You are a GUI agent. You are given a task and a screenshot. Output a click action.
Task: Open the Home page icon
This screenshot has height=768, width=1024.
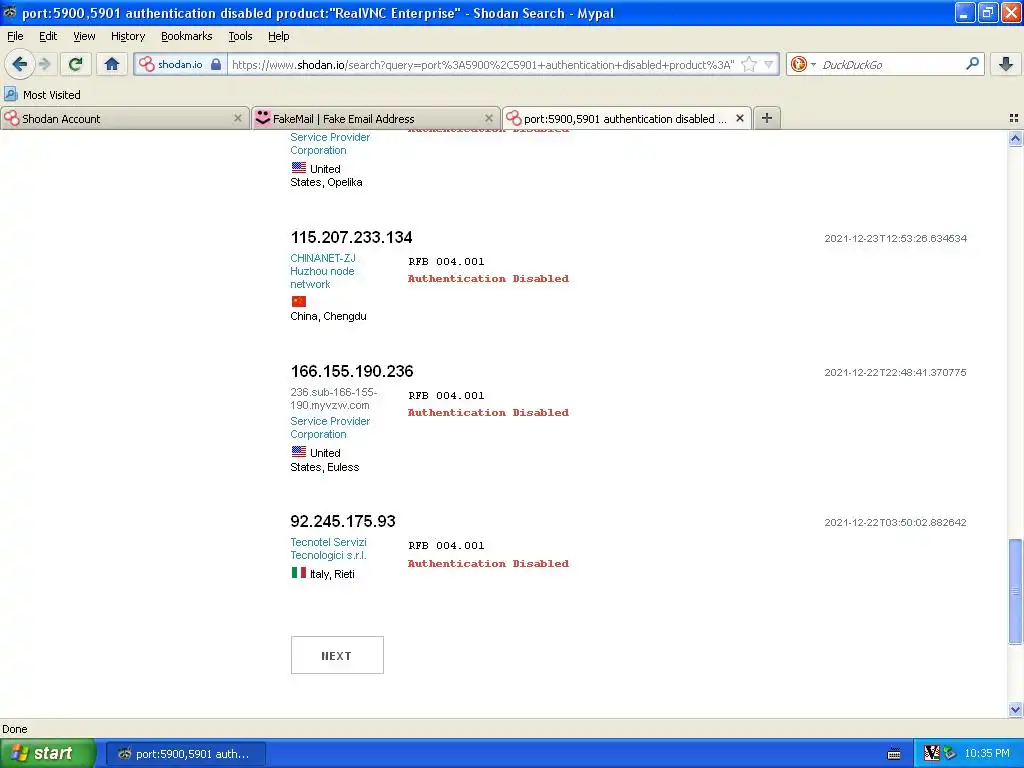112,64
